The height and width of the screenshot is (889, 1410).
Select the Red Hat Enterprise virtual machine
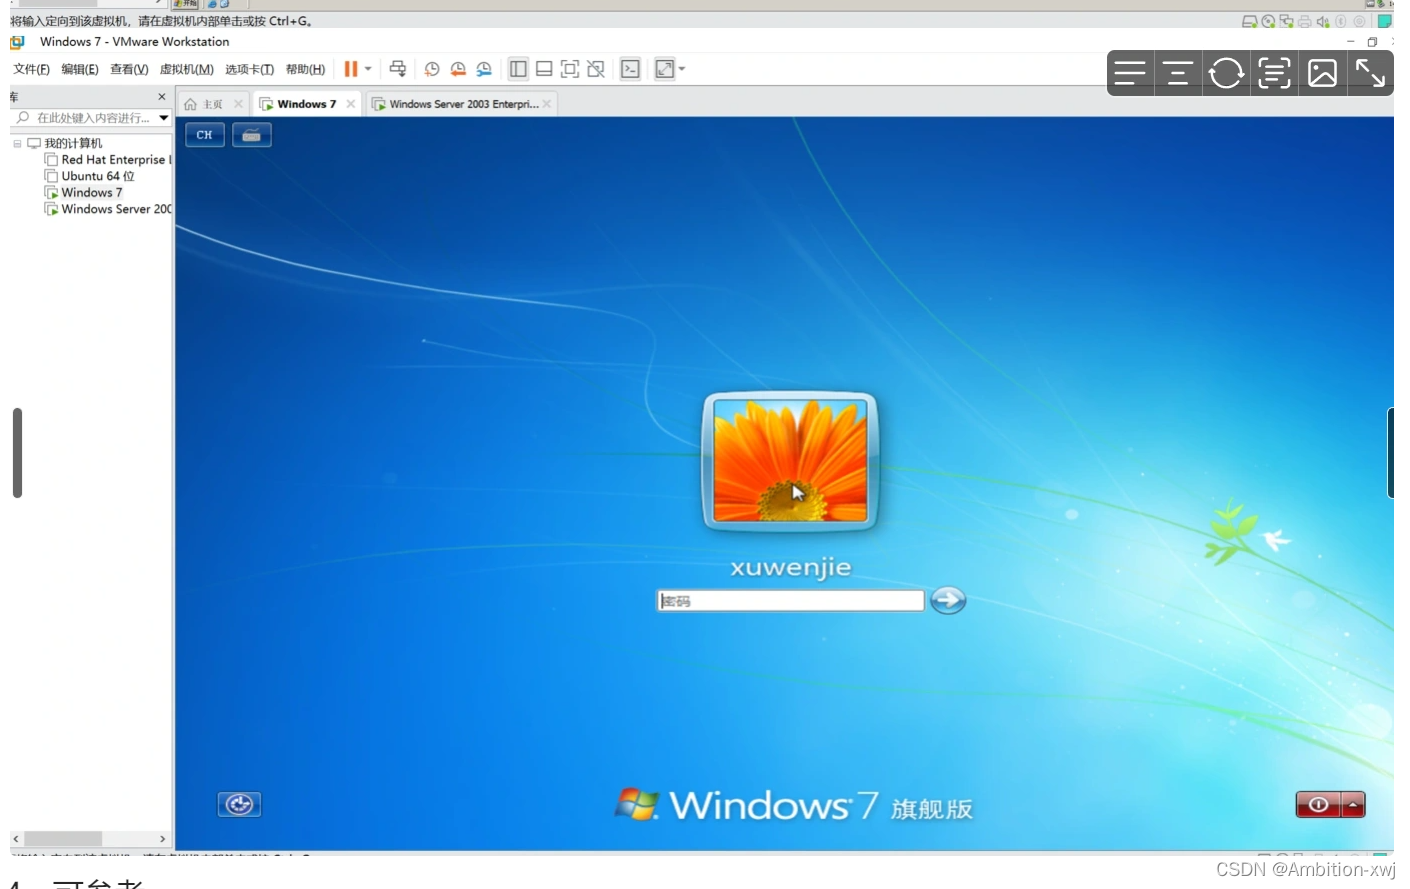(108, 160)
